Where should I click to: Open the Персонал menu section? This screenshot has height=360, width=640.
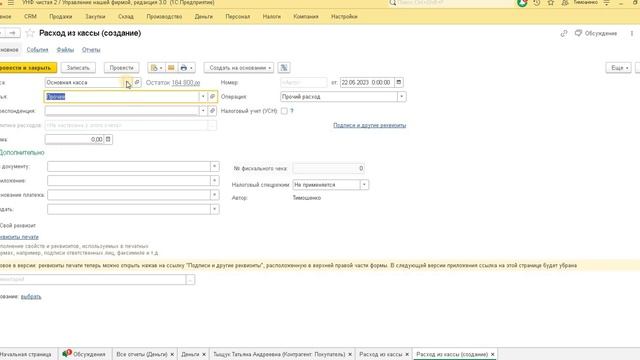click(238, 17)
